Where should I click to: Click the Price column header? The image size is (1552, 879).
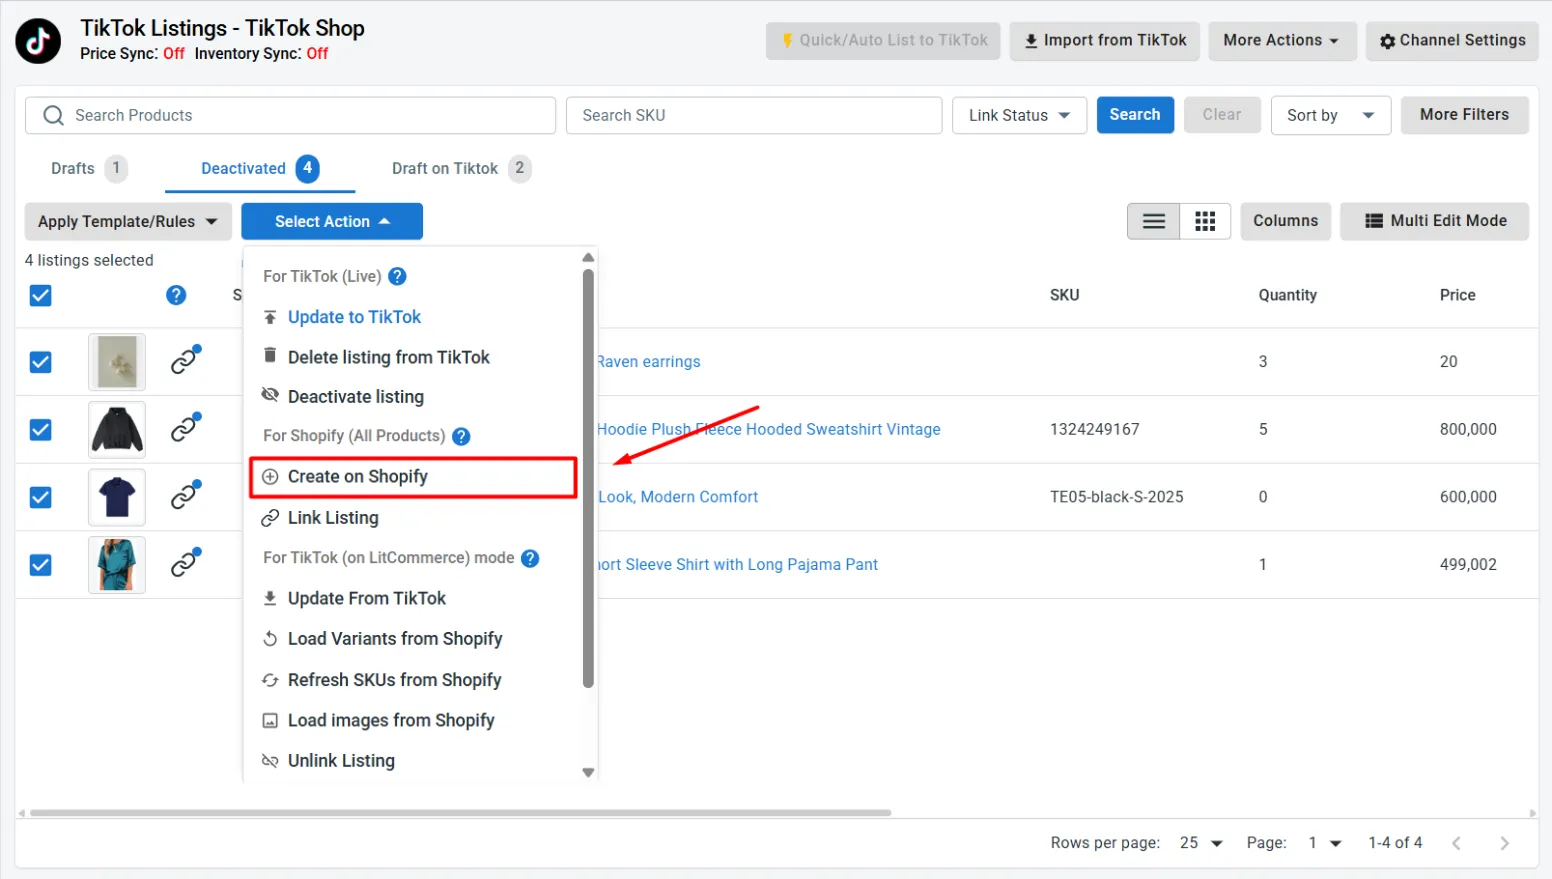pyautogui.click(x=1457, y=295)
